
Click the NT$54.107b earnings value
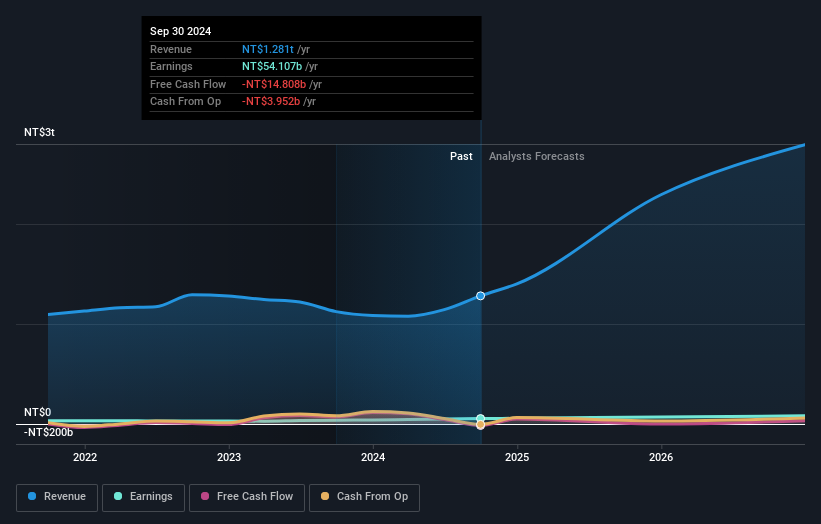click(272, 66)
